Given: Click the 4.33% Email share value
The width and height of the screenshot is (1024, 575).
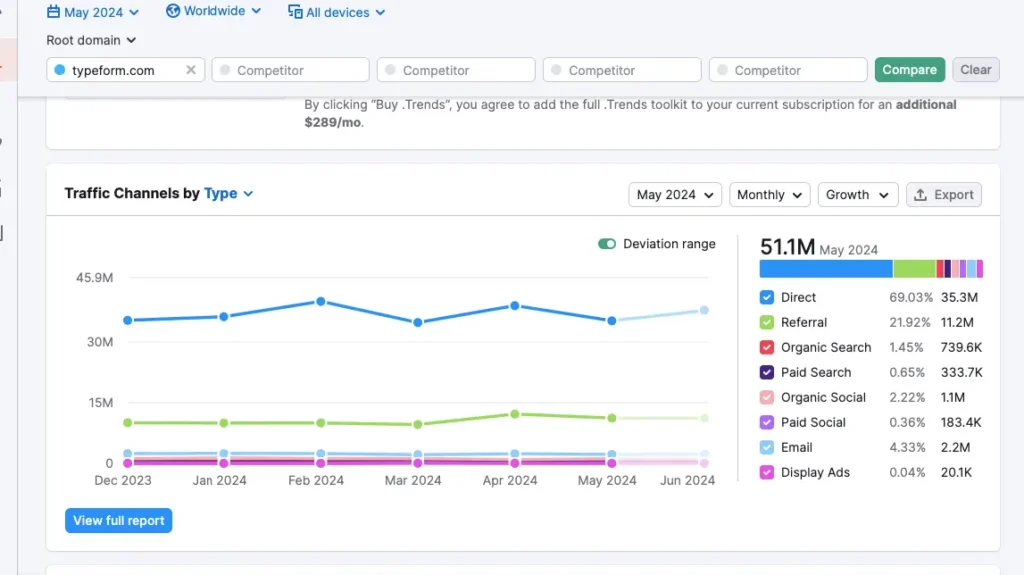Looking at the screenshot, I should [x=906, y=448].
